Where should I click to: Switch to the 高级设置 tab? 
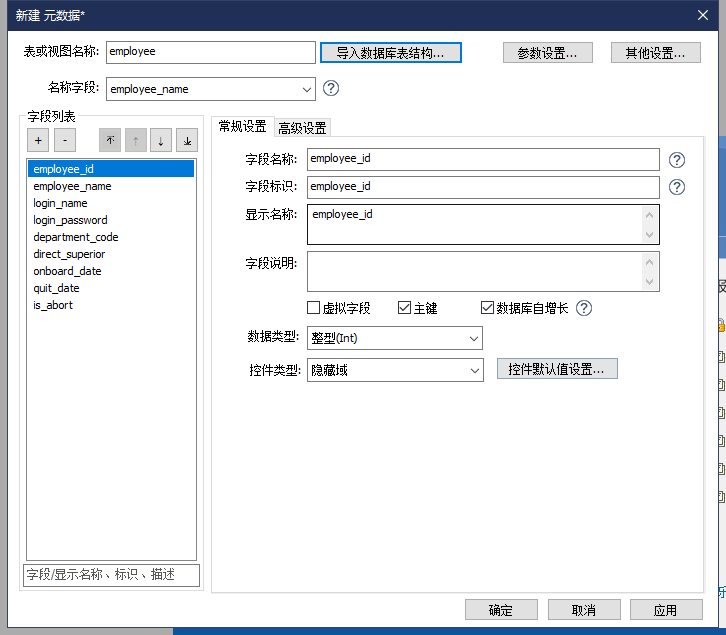[301, 128]
